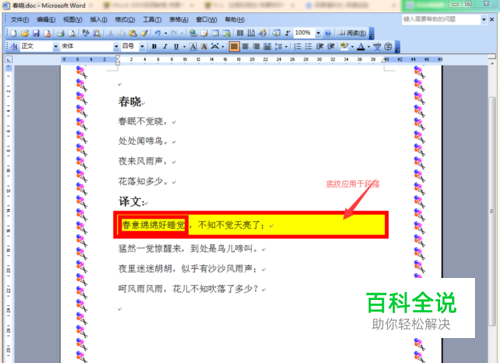Click the poem line 花落知多少
Viewport: 500px width, 363px height.
click(x=143, y=181)
